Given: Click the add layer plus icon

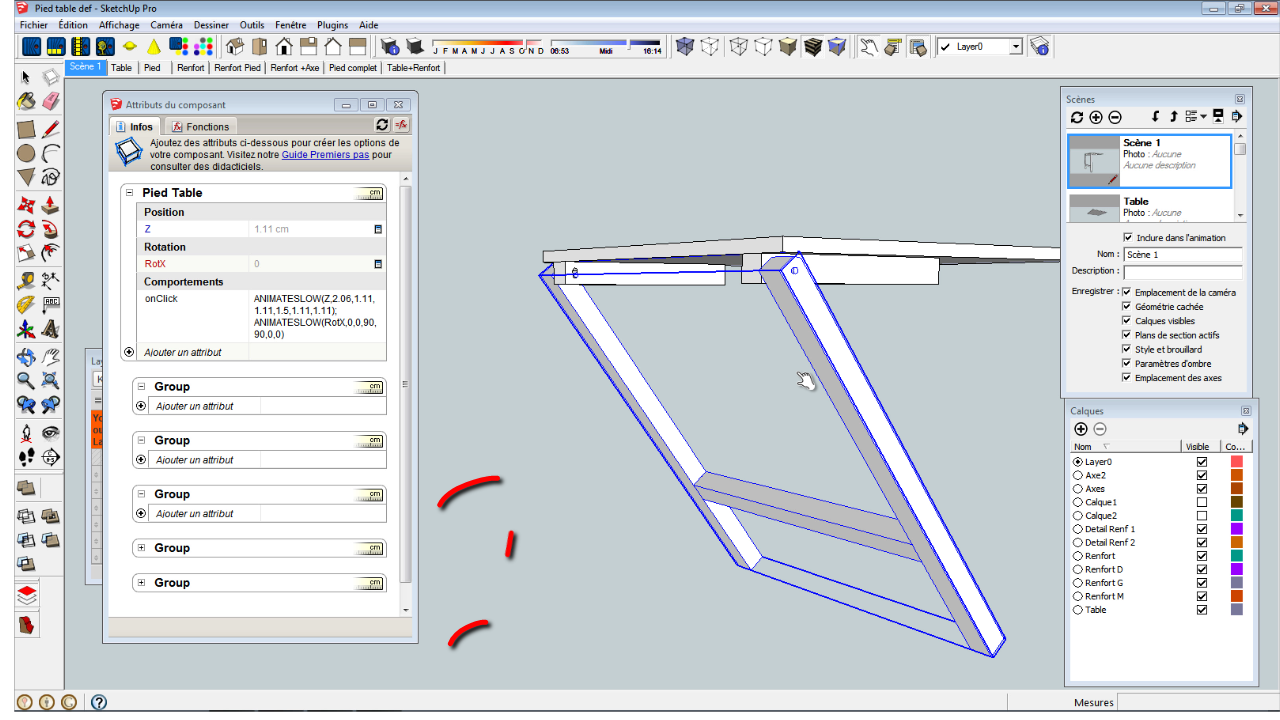Looking at the screenshot, I should pos(1081,429).
